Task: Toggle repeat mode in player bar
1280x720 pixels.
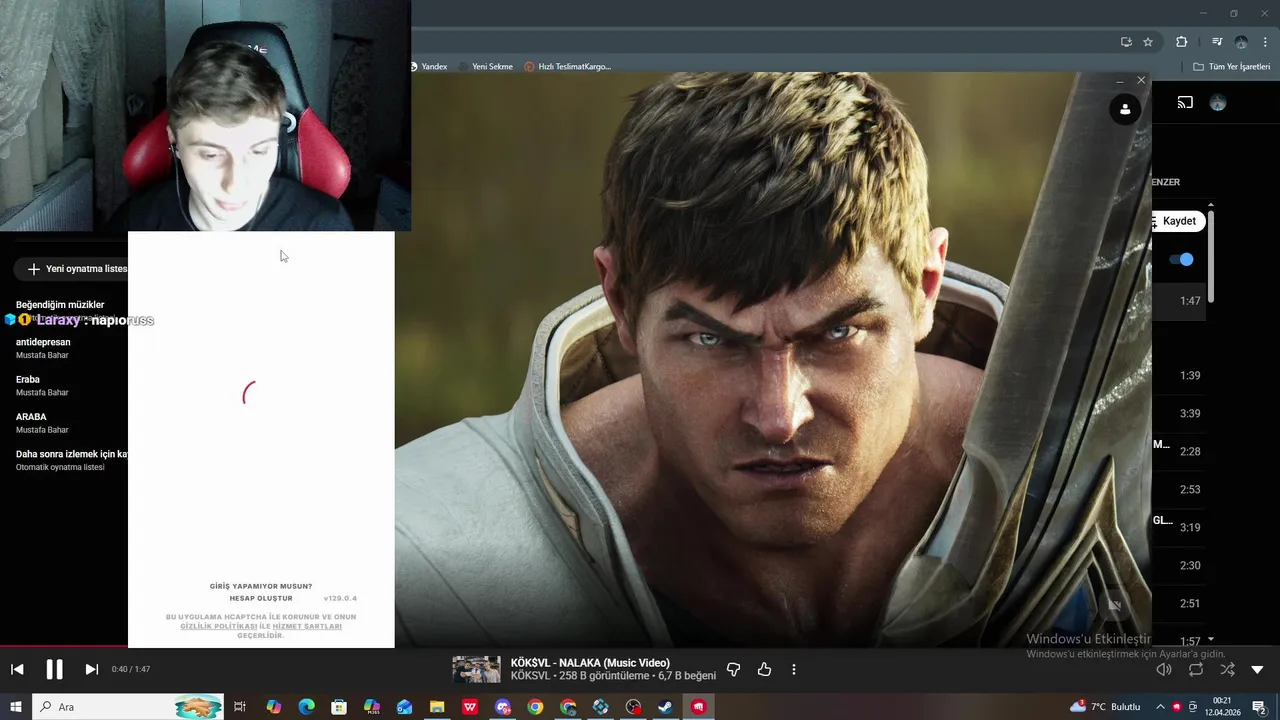Action: (x=1195, y=669)
